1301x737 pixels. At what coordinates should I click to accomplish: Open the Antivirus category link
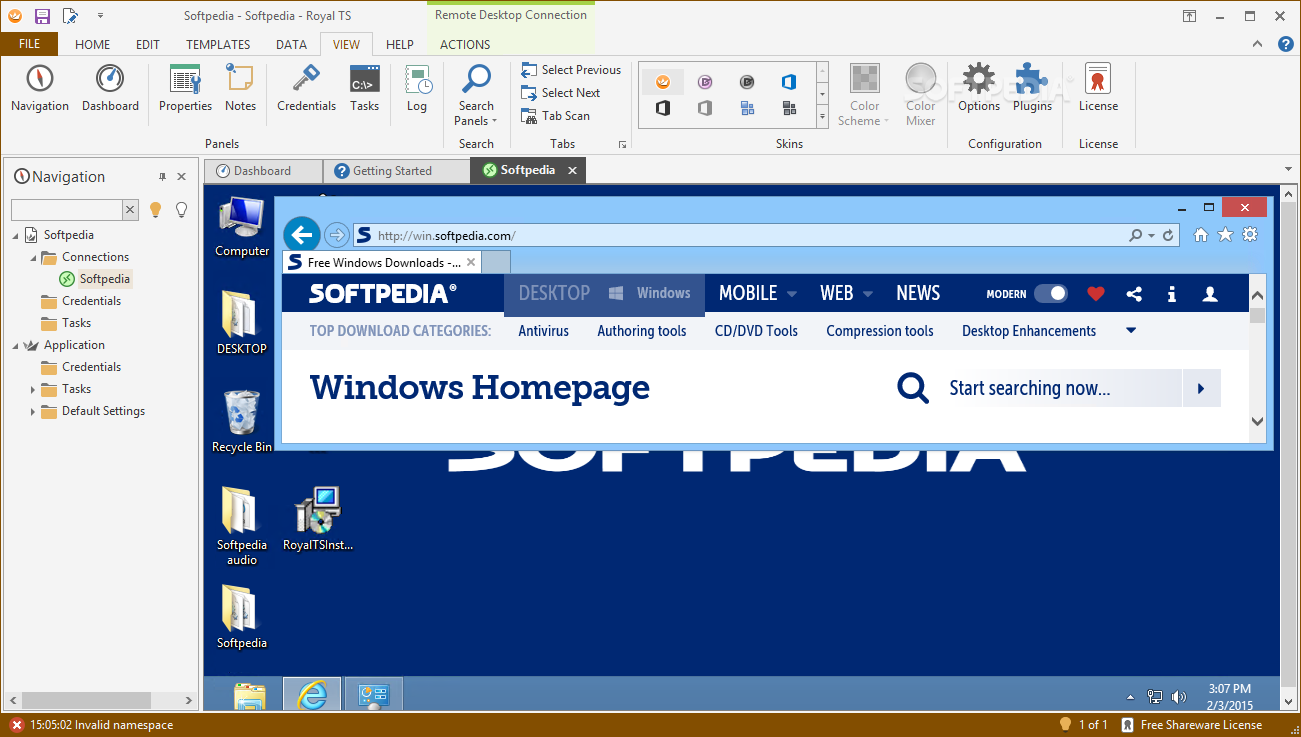pyautogui.click(x=543, y=331)
